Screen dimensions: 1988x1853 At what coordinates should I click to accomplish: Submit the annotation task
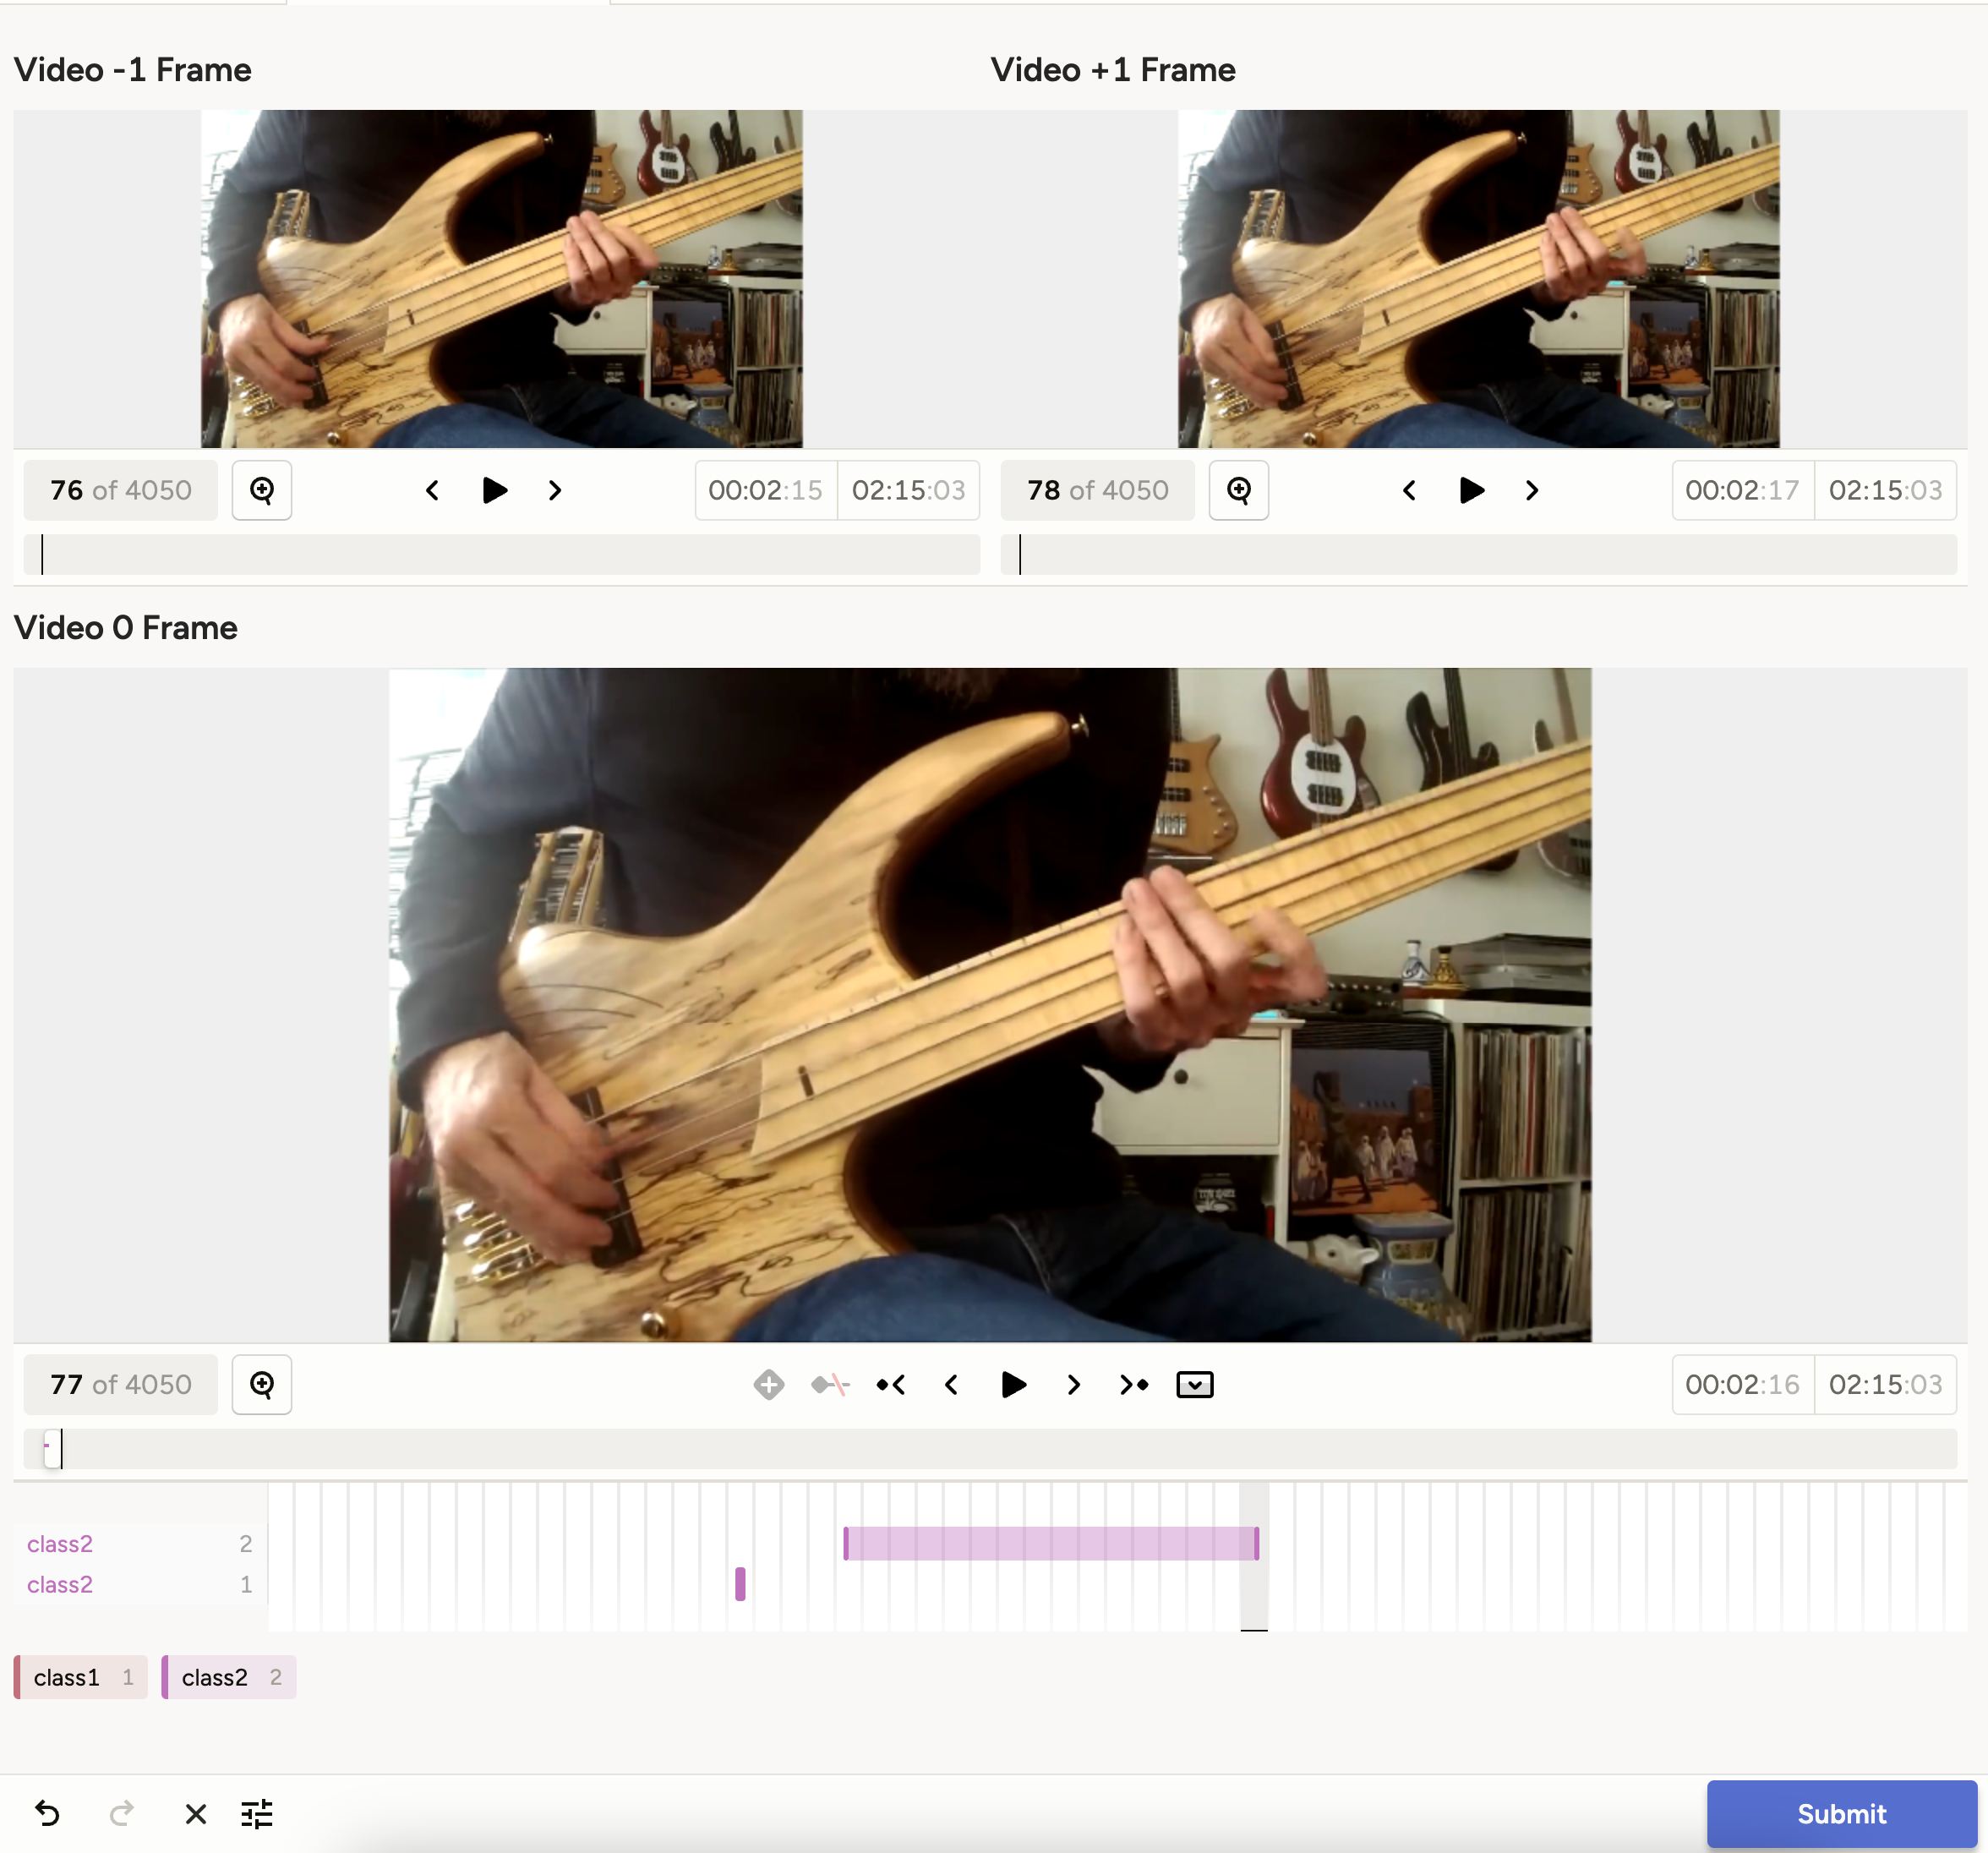point(1840,1813)
